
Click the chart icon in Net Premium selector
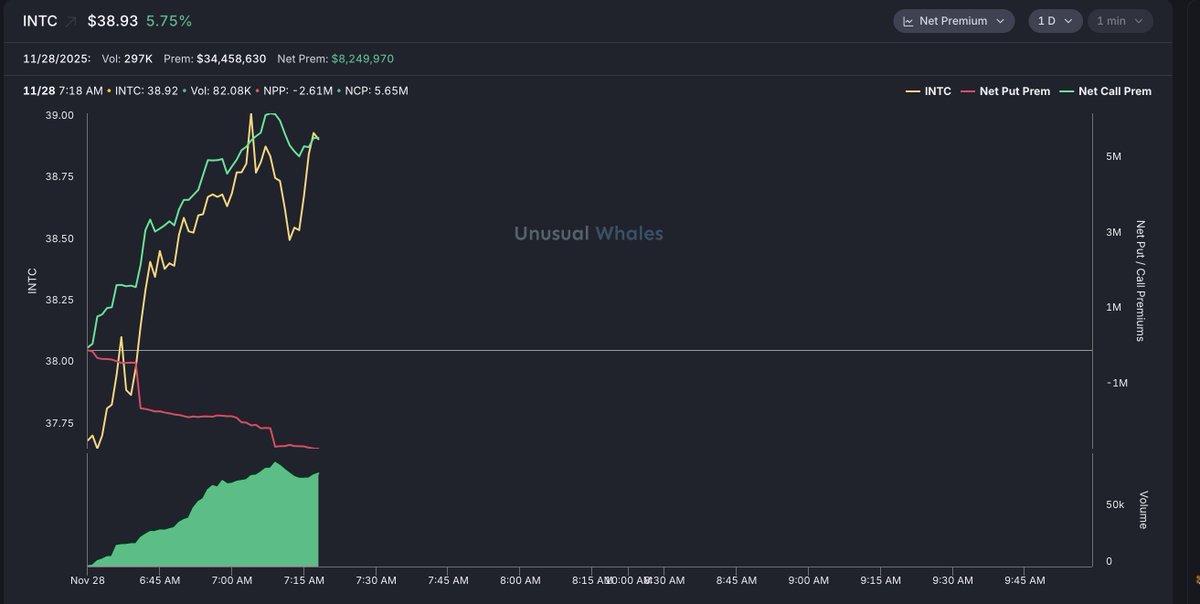(908, 21)
